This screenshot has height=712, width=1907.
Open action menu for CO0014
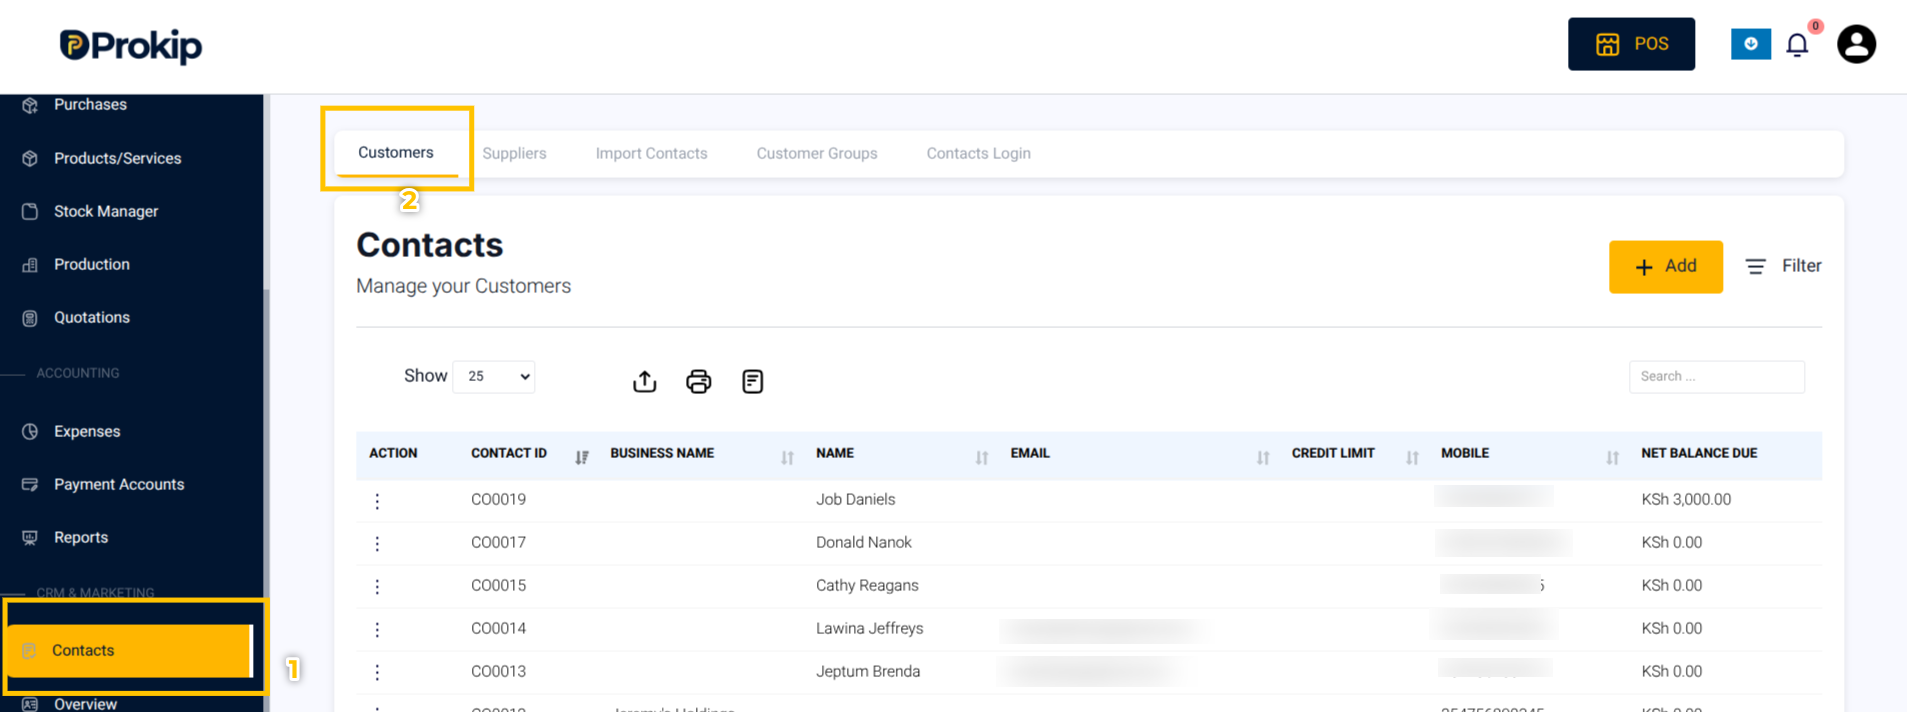point(377,629)
